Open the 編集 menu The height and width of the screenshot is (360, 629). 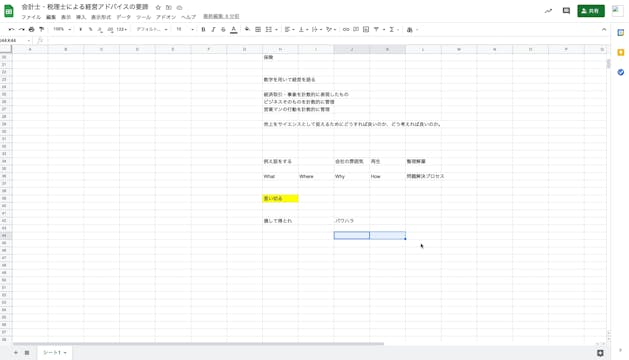[51, 17]
